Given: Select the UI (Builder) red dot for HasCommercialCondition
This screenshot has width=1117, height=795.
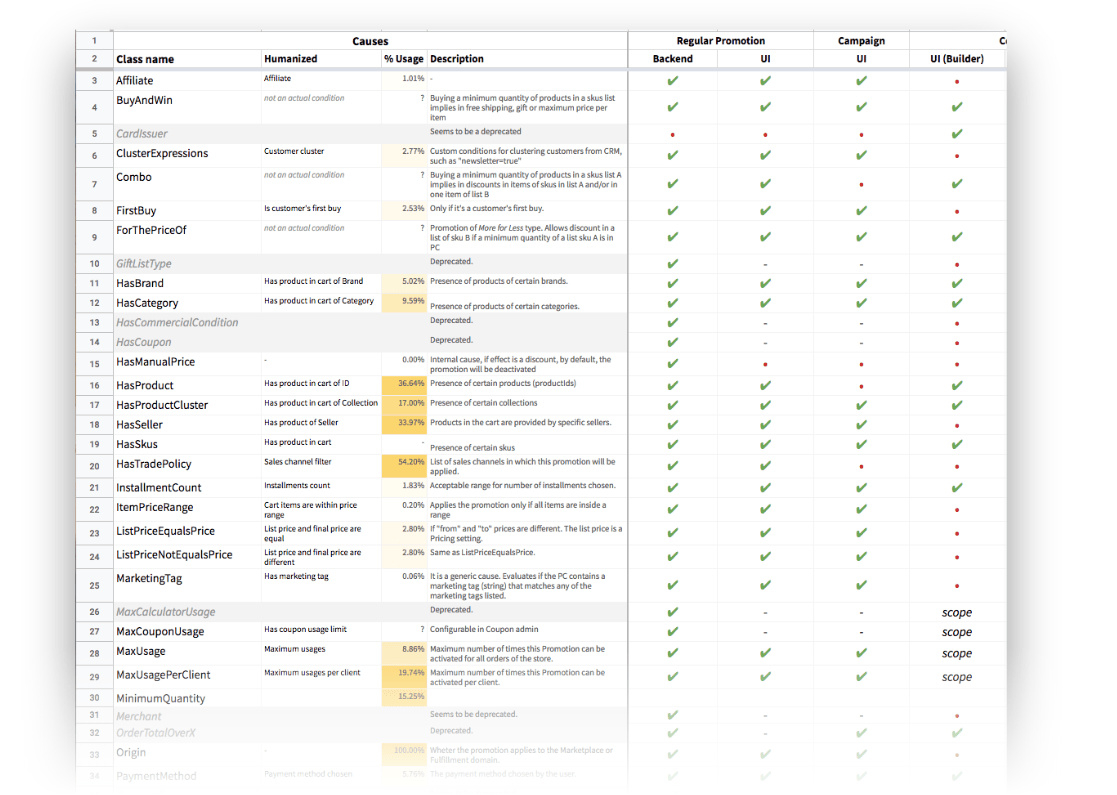Looking at the screenshot, I should (957, 323).
